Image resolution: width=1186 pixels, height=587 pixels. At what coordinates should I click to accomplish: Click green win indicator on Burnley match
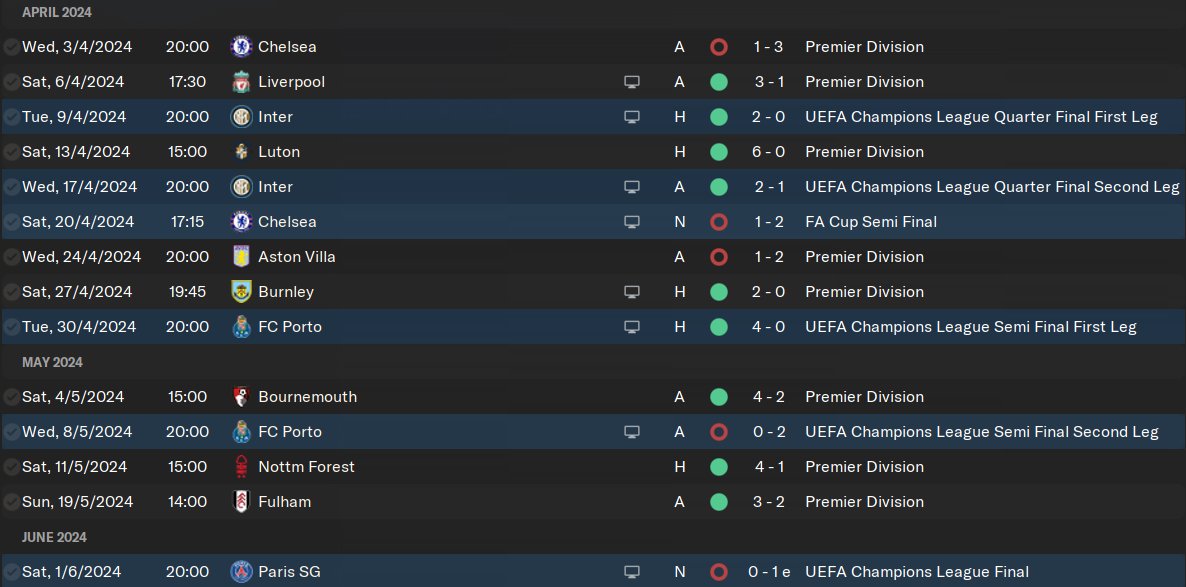[x=718, y=292]
